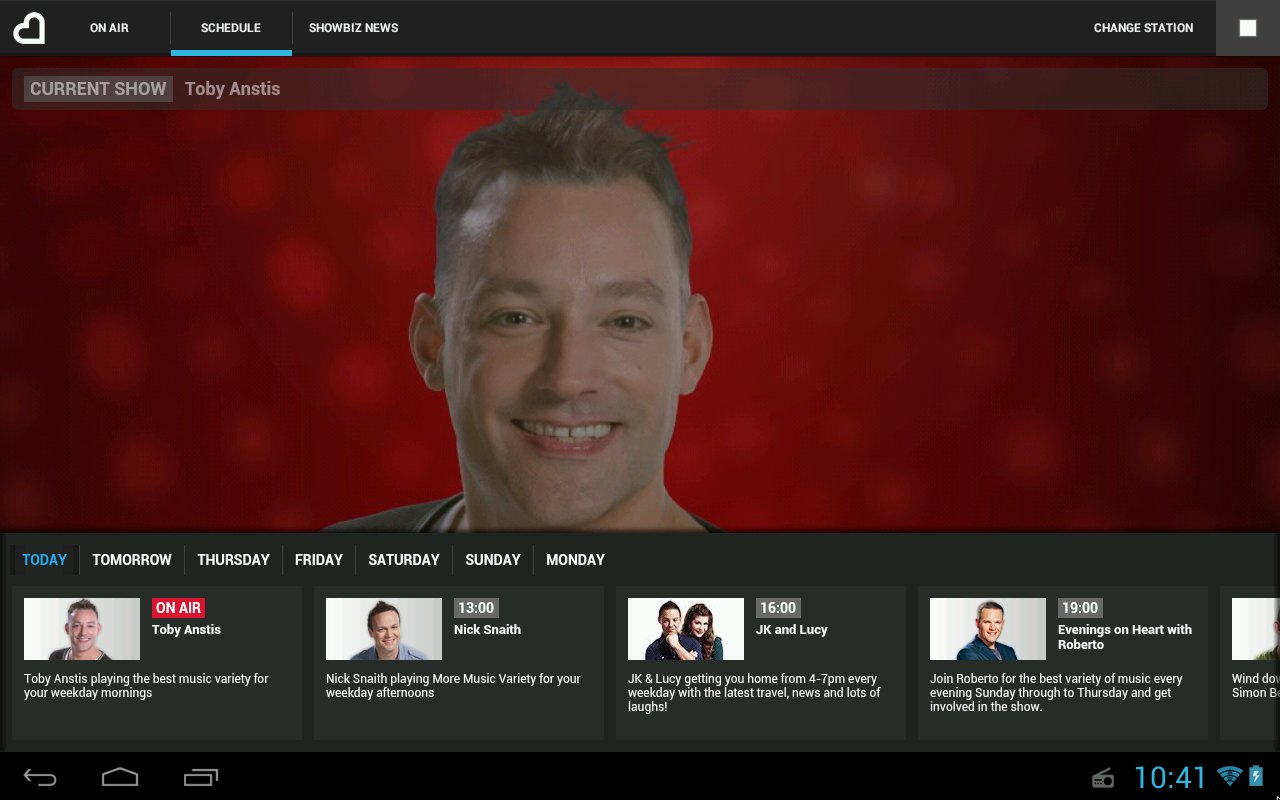Open Evenings on Heart with Roberto details
Viewport: 1280px width, 800px height.
click(x=1062, y=663)
